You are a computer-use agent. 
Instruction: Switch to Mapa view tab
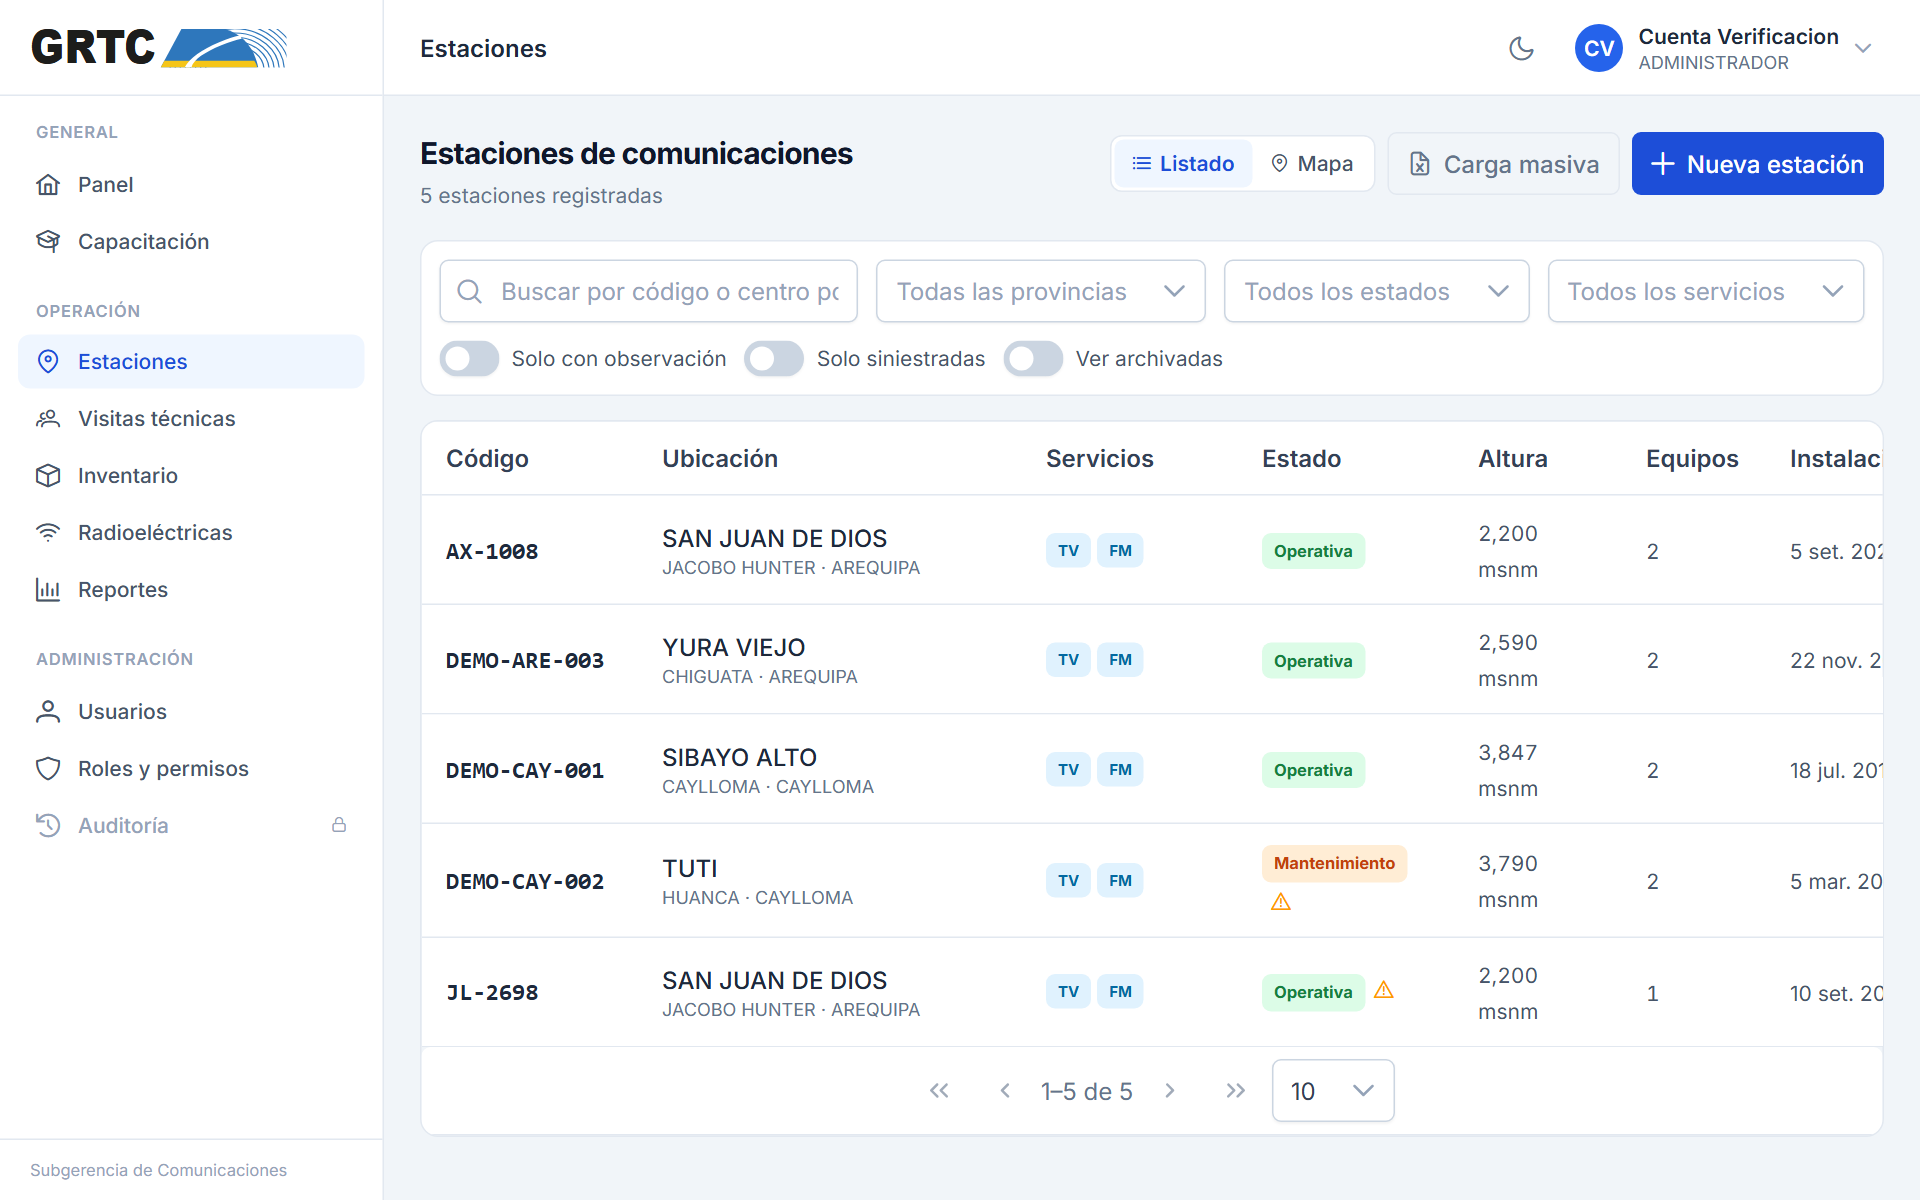tap(1312, 163)
